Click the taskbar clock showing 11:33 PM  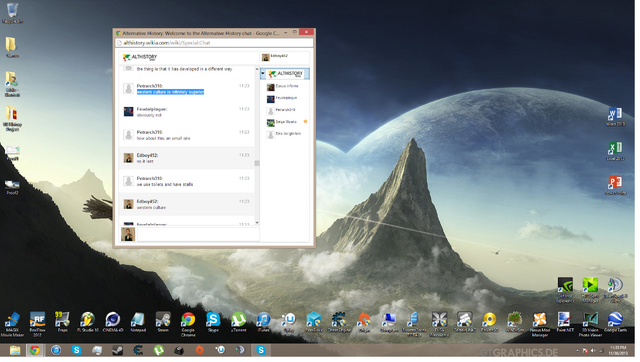pos(618,351)
